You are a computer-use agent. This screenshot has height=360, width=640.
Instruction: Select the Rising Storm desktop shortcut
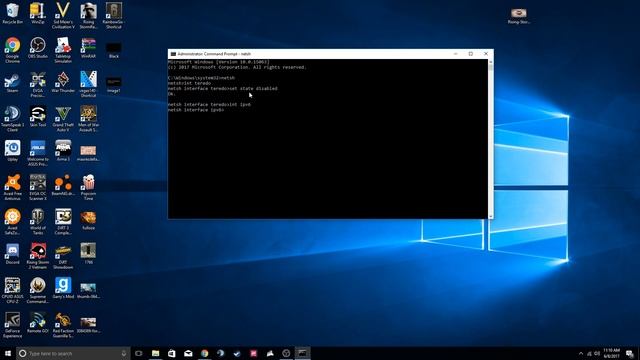pyautogui.click(x=88, y=16)
